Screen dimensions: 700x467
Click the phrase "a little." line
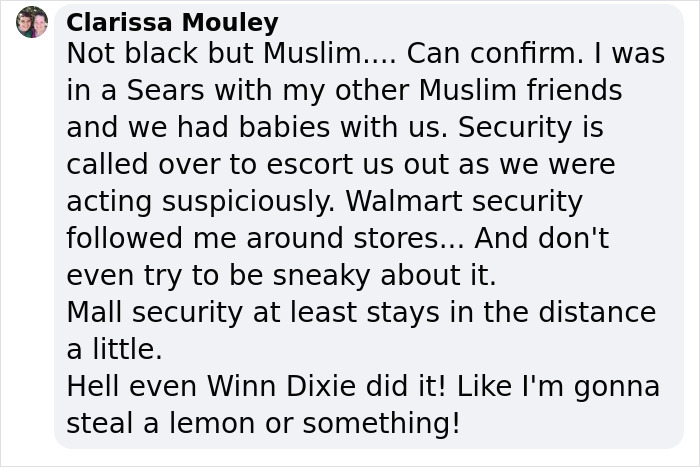(114, 349)
